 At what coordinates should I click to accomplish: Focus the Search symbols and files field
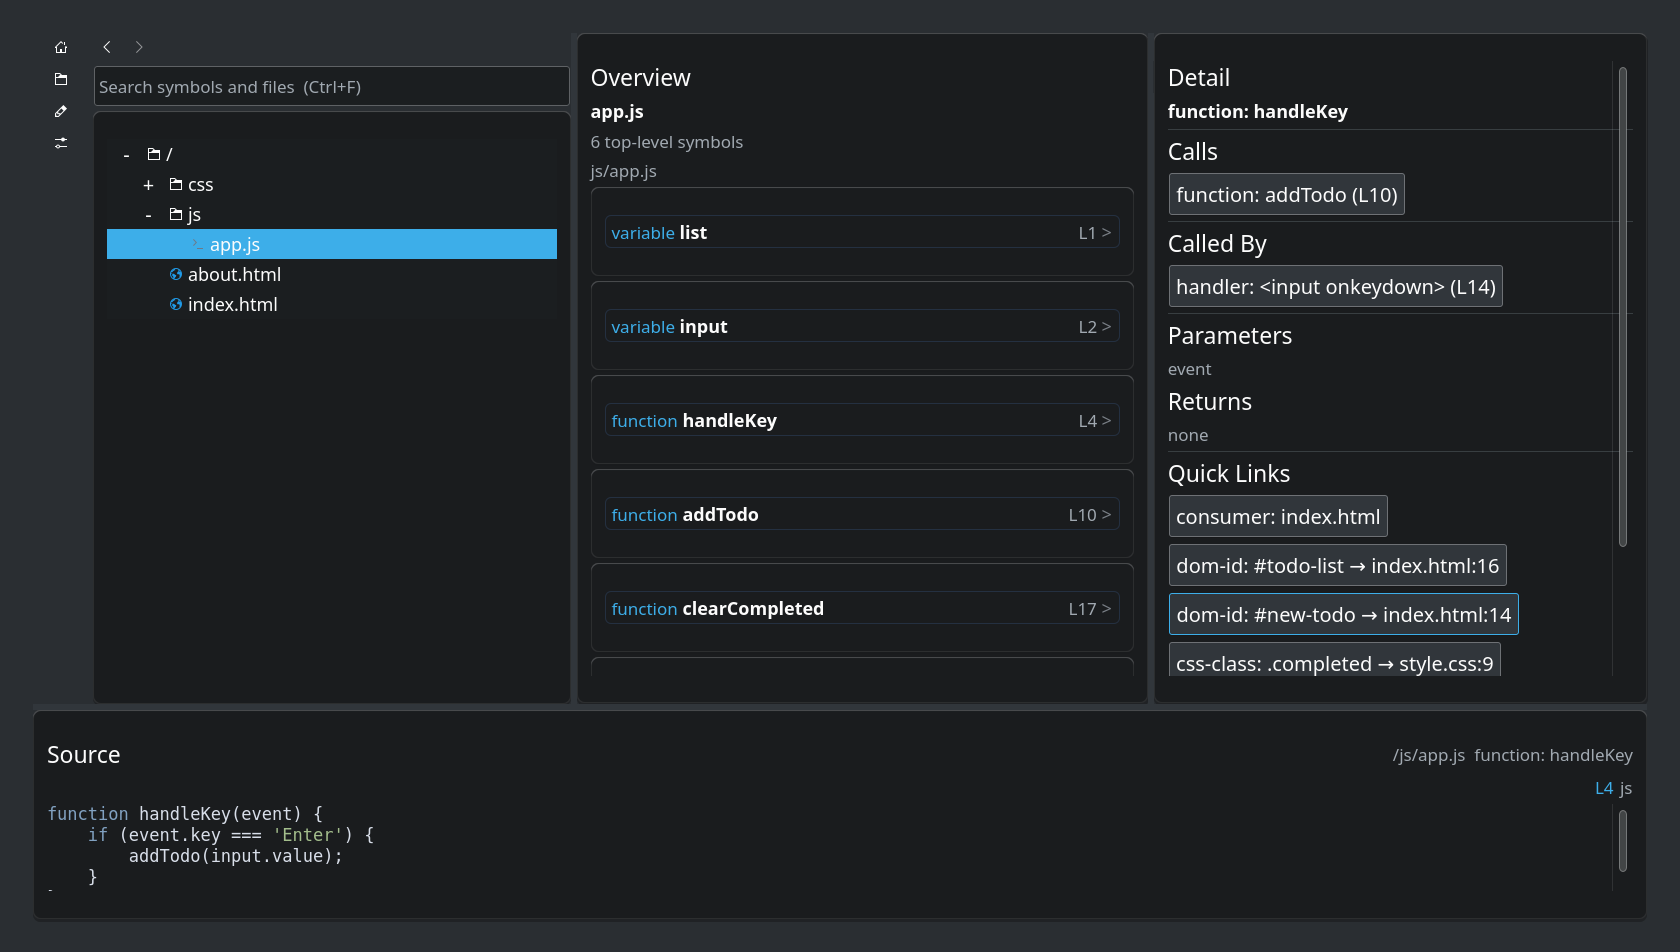tap(332, 86)
